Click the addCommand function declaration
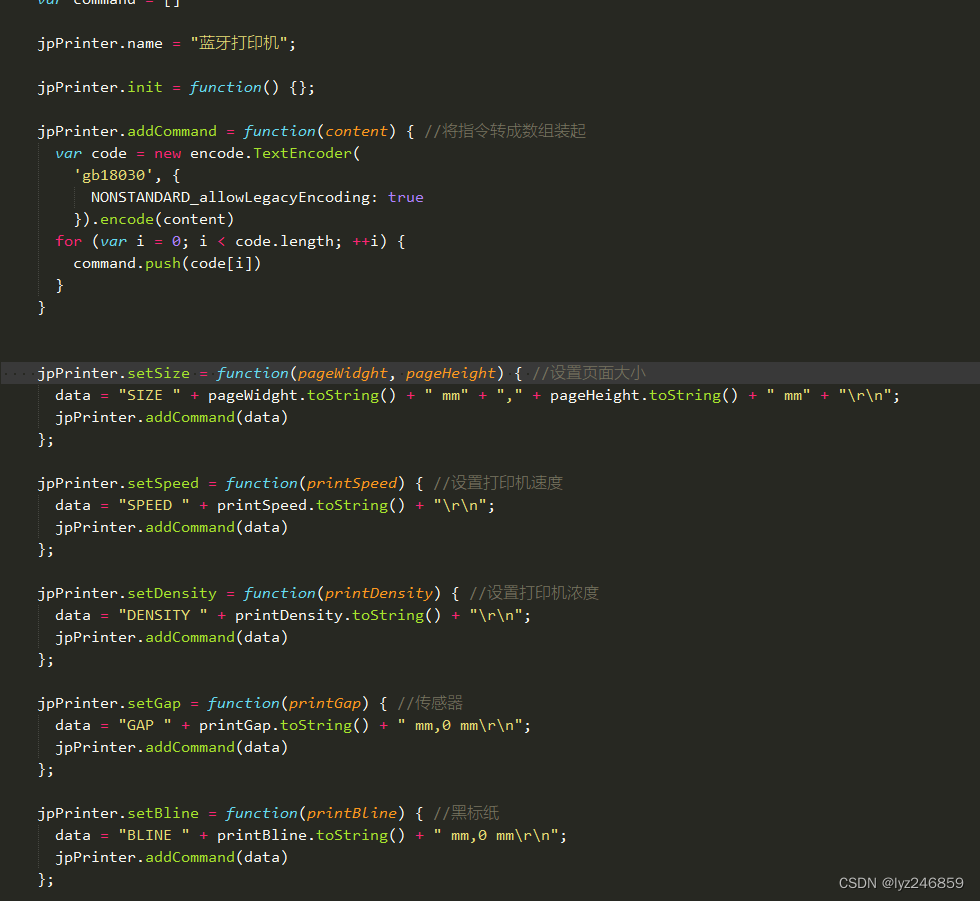The width and height of the screenshot is (980, 901). tap(225, 131)
